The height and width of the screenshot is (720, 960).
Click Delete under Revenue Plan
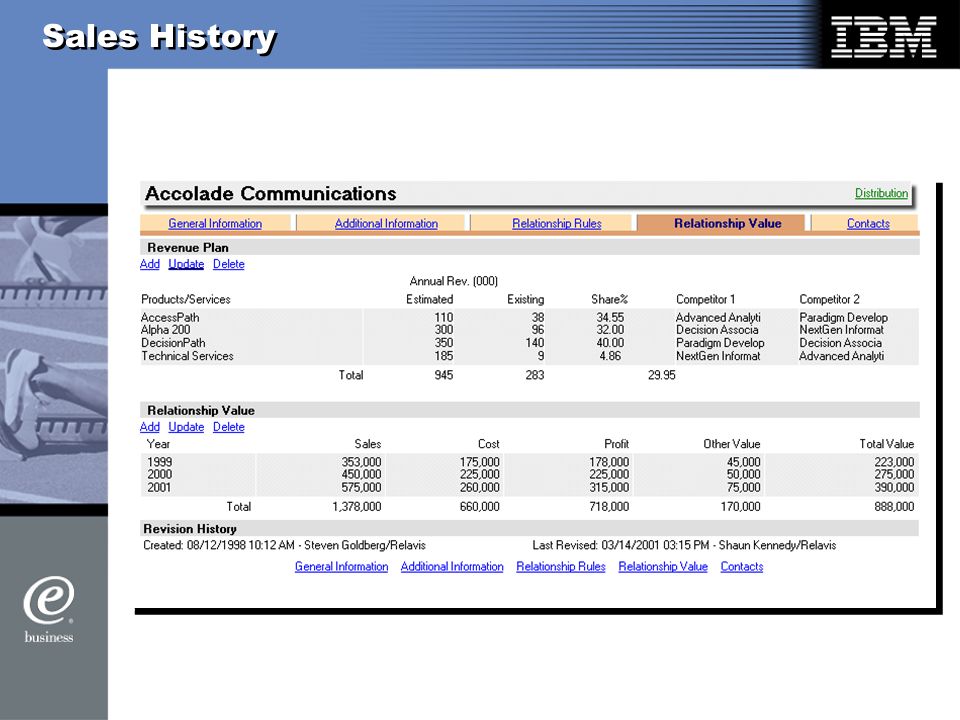coord(228,264)
